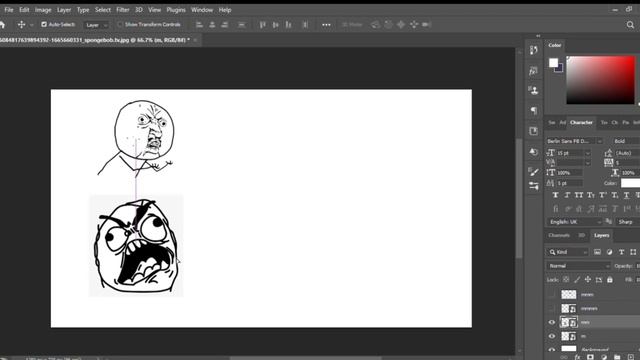
Task: Click the search magnifier icon
Action: coord(630,25)
